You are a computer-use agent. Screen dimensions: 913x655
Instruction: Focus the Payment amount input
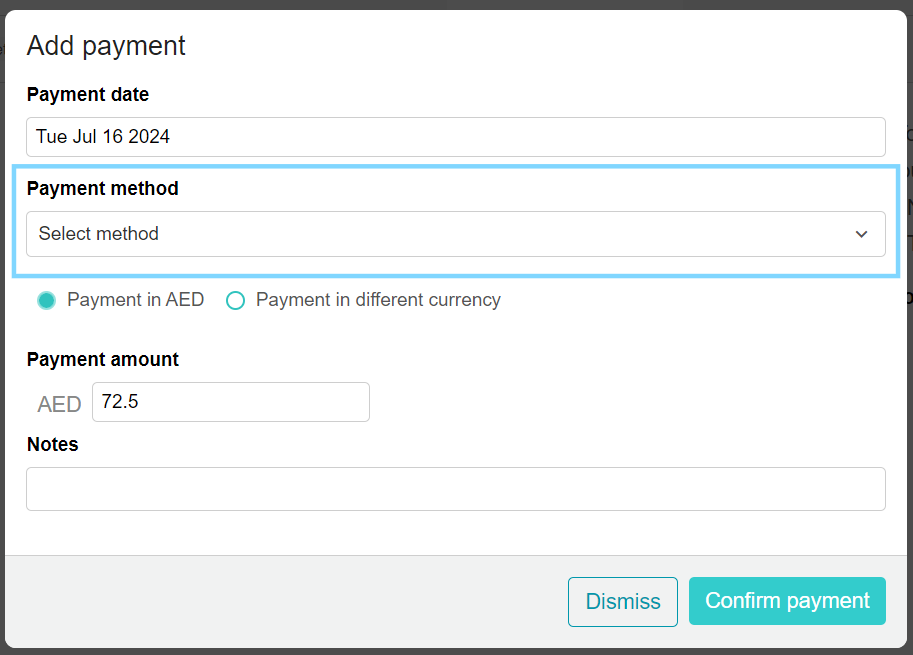(x=231, y=402)
